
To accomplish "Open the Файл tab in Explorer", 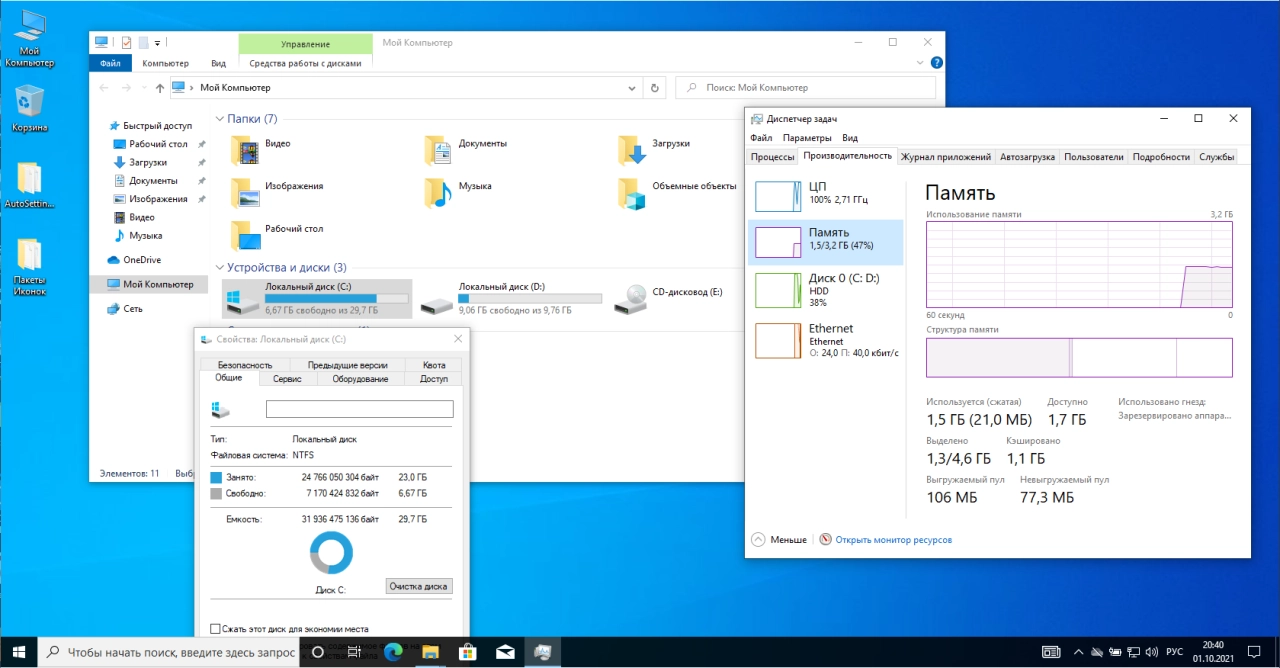I will (110, 63).
